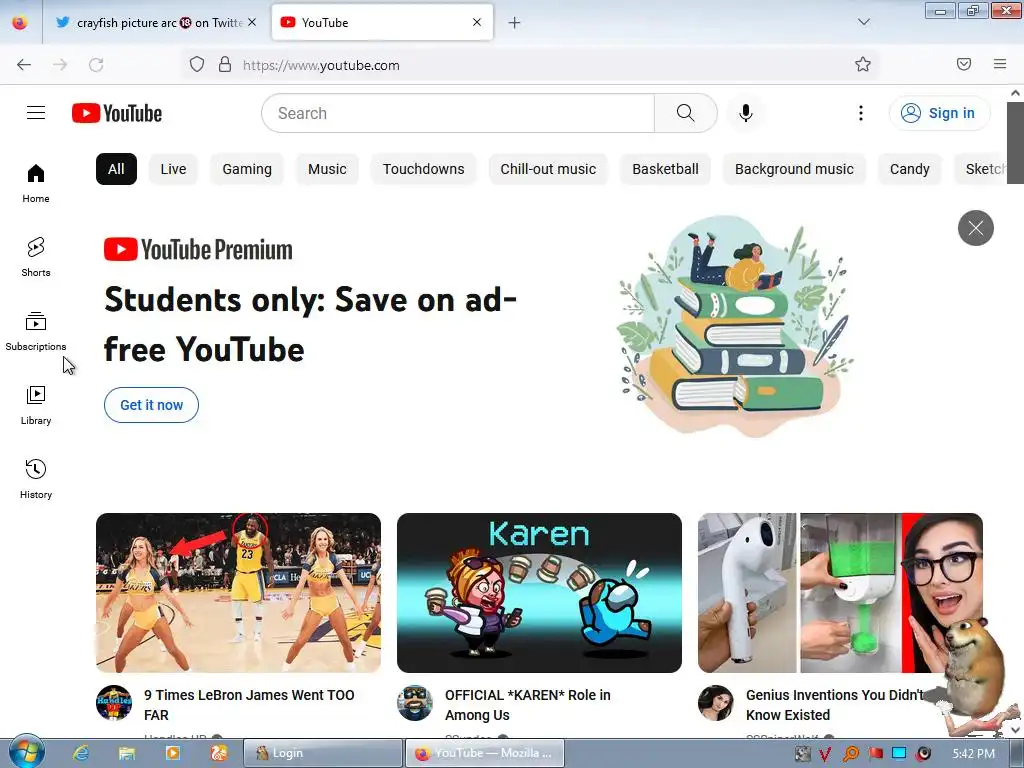
Task: Open YouTube settings three-dot menu
Action: 861,113
